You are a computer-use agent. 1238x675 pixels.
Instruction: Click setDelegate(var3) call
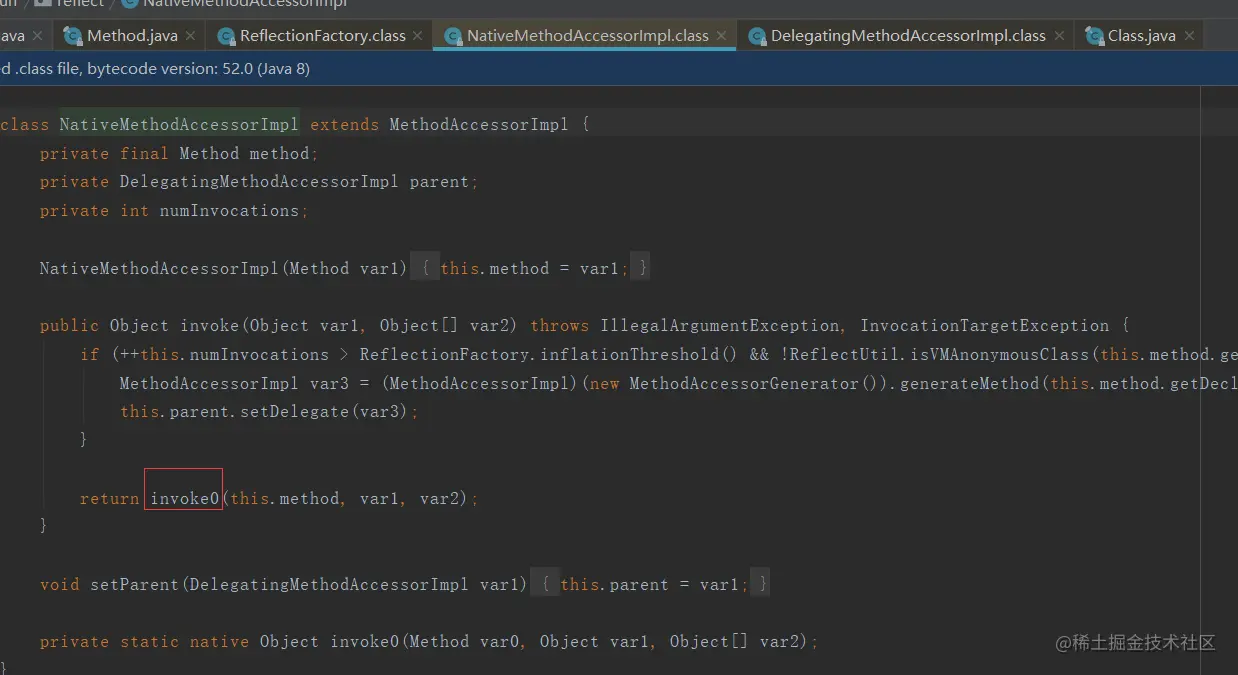324,412
